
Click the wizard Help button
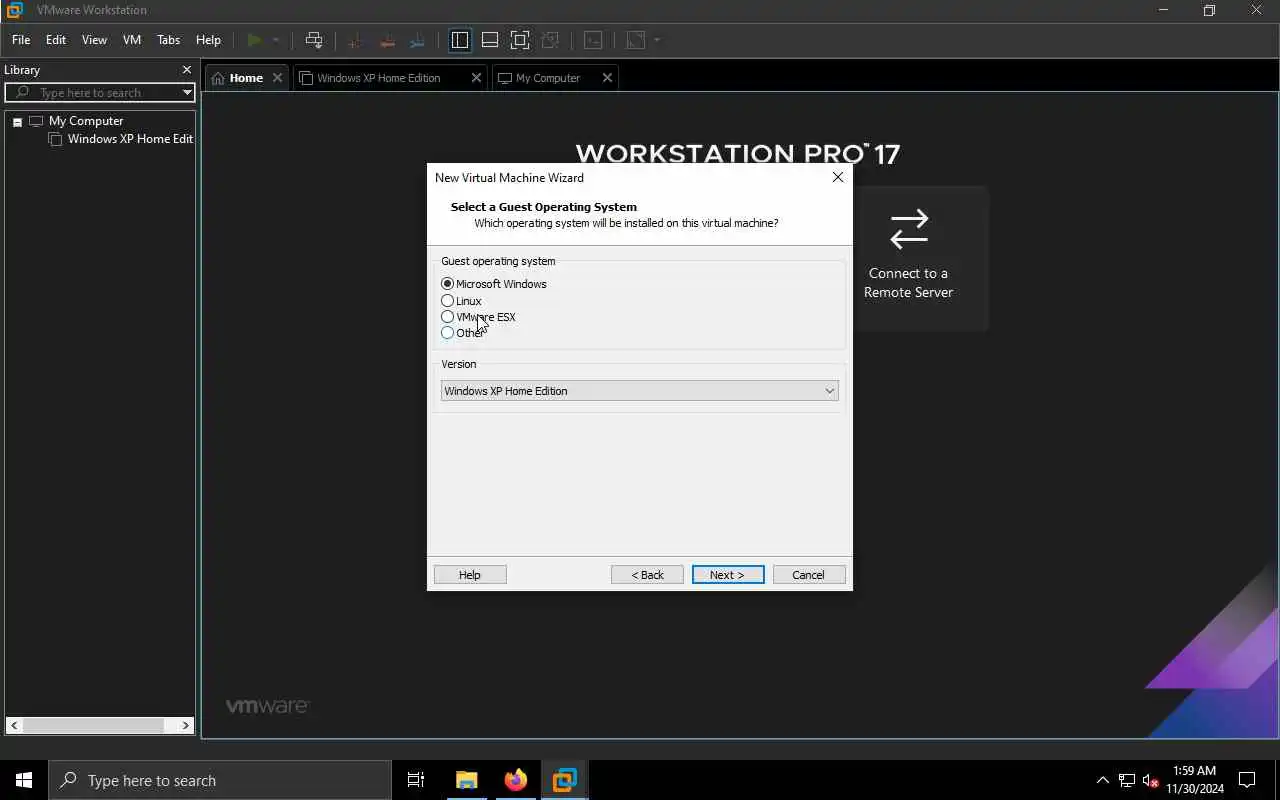click(x=470, y=575)
